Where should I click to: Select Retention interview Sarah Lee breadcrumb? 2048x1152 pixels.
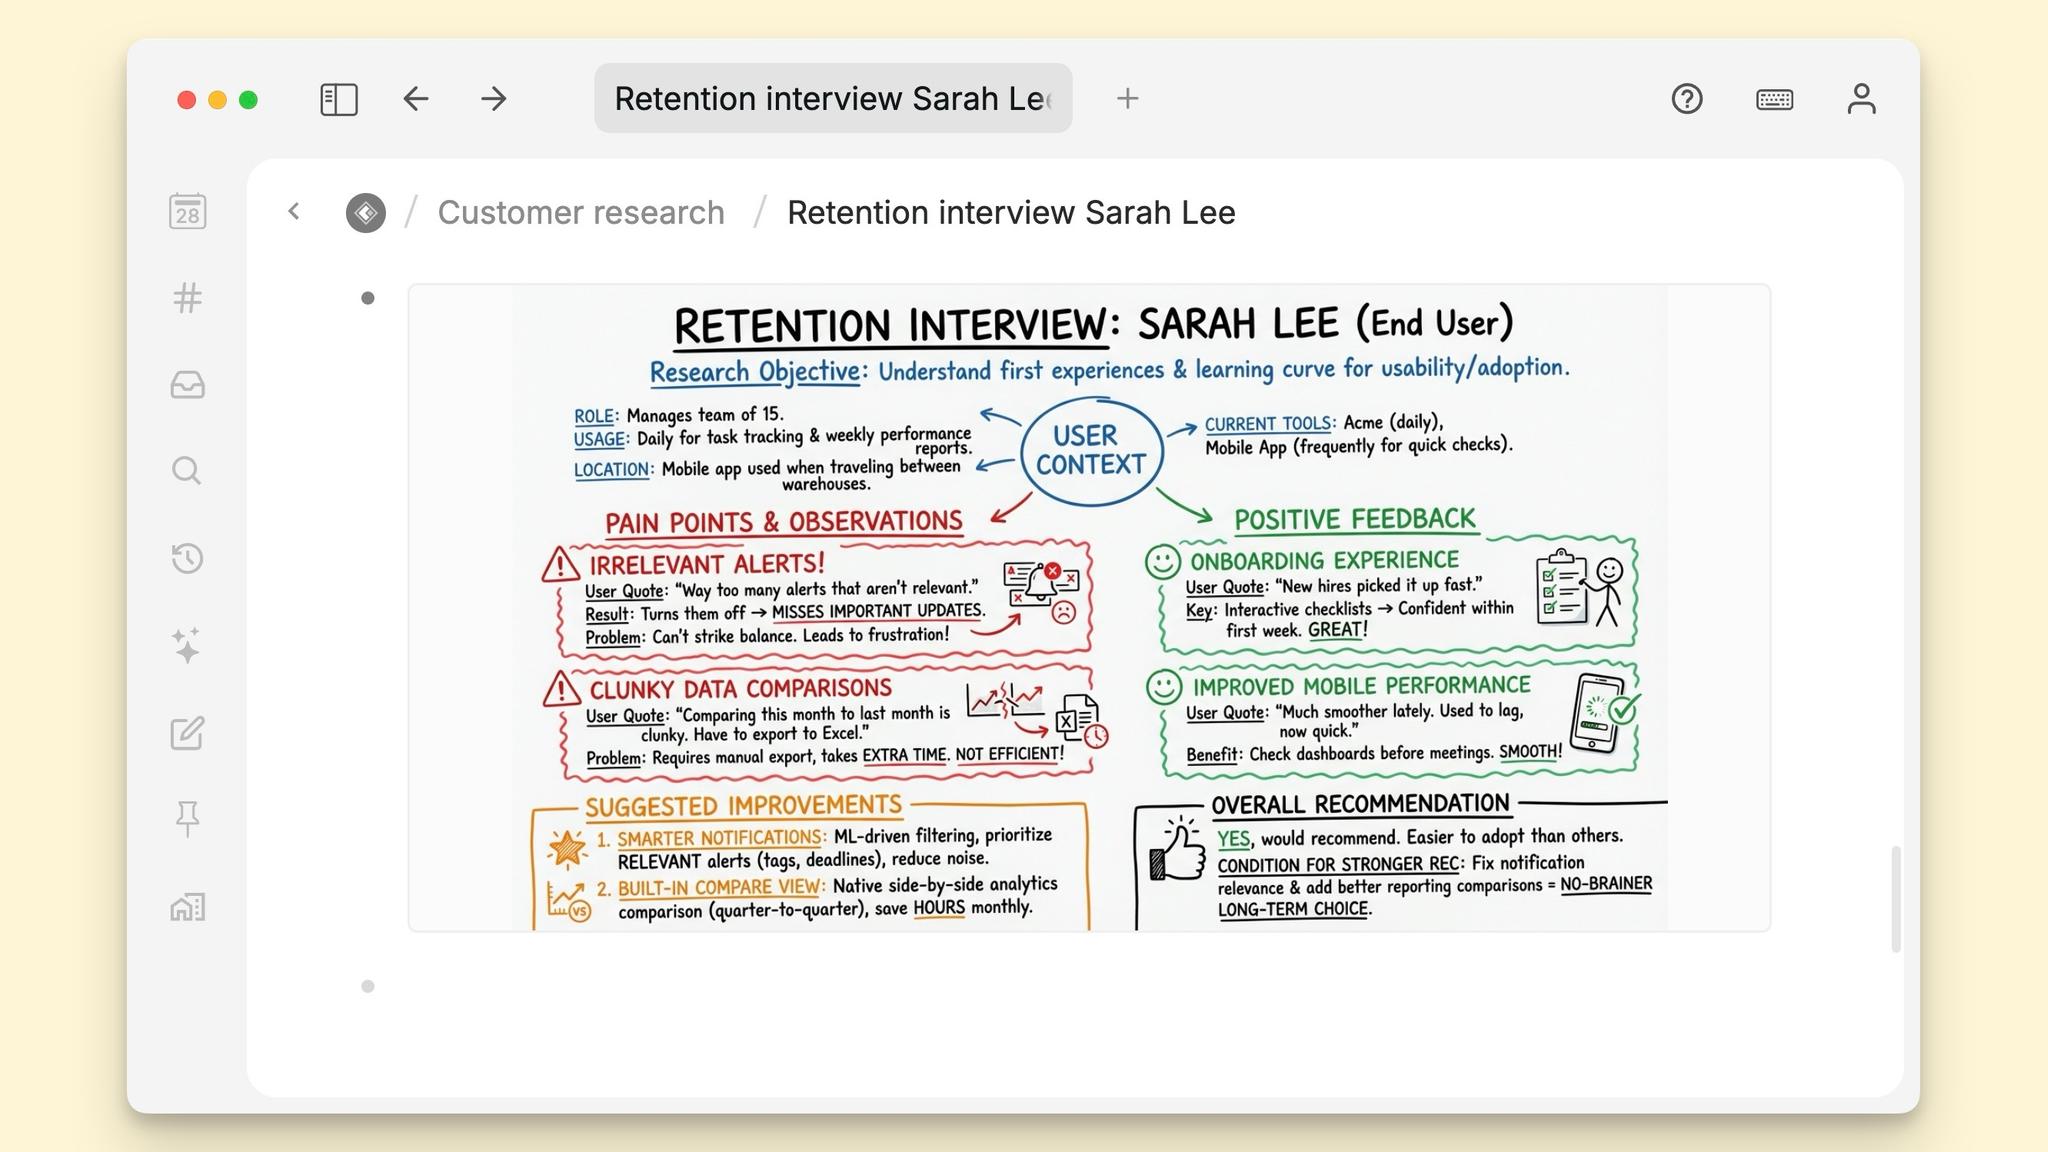pos(1011,213)
